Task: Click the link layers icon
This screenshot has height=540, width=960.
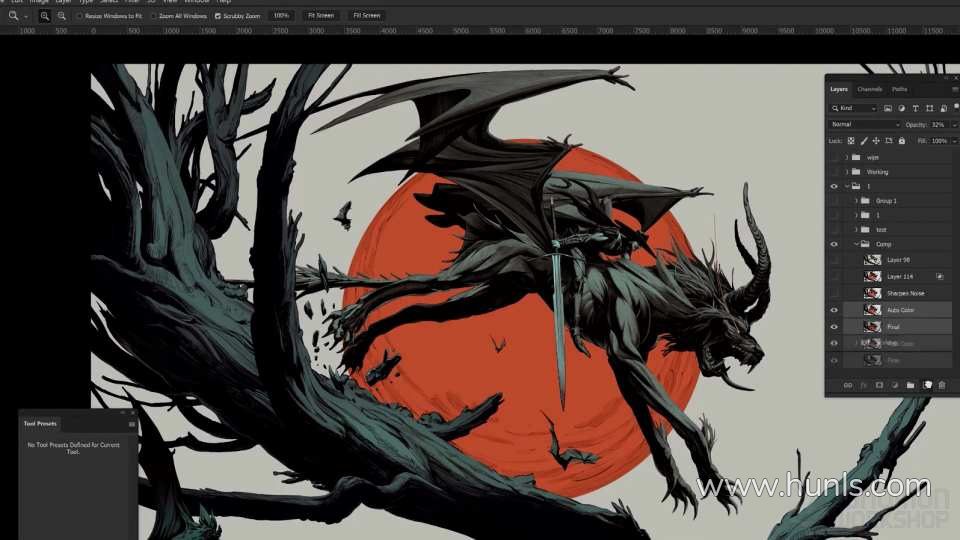Action: [x=848, y=385]
